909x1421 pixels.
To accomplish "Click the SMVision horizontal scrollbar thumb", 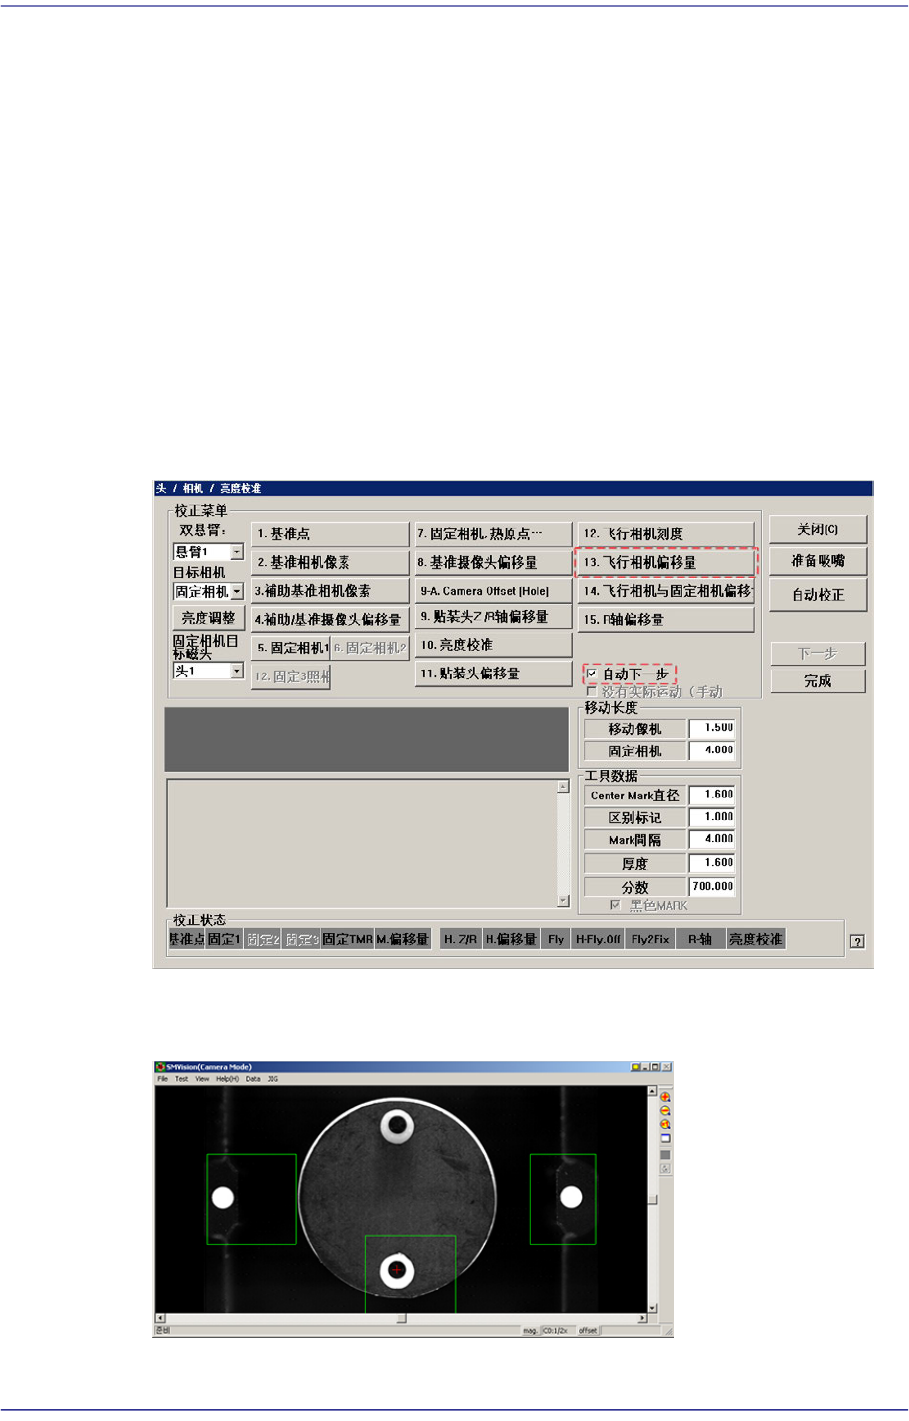I will [401, 1318].
